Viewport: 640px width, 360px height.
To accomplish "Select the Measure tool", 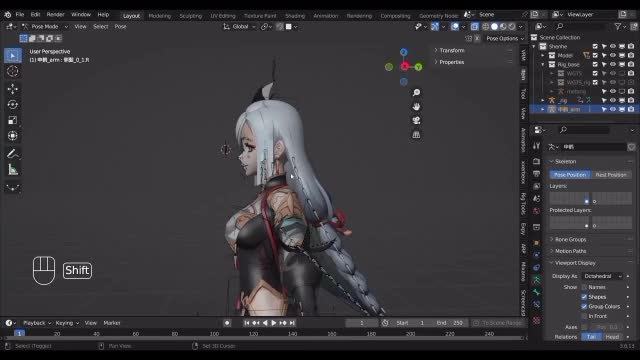I will (13, 169).
